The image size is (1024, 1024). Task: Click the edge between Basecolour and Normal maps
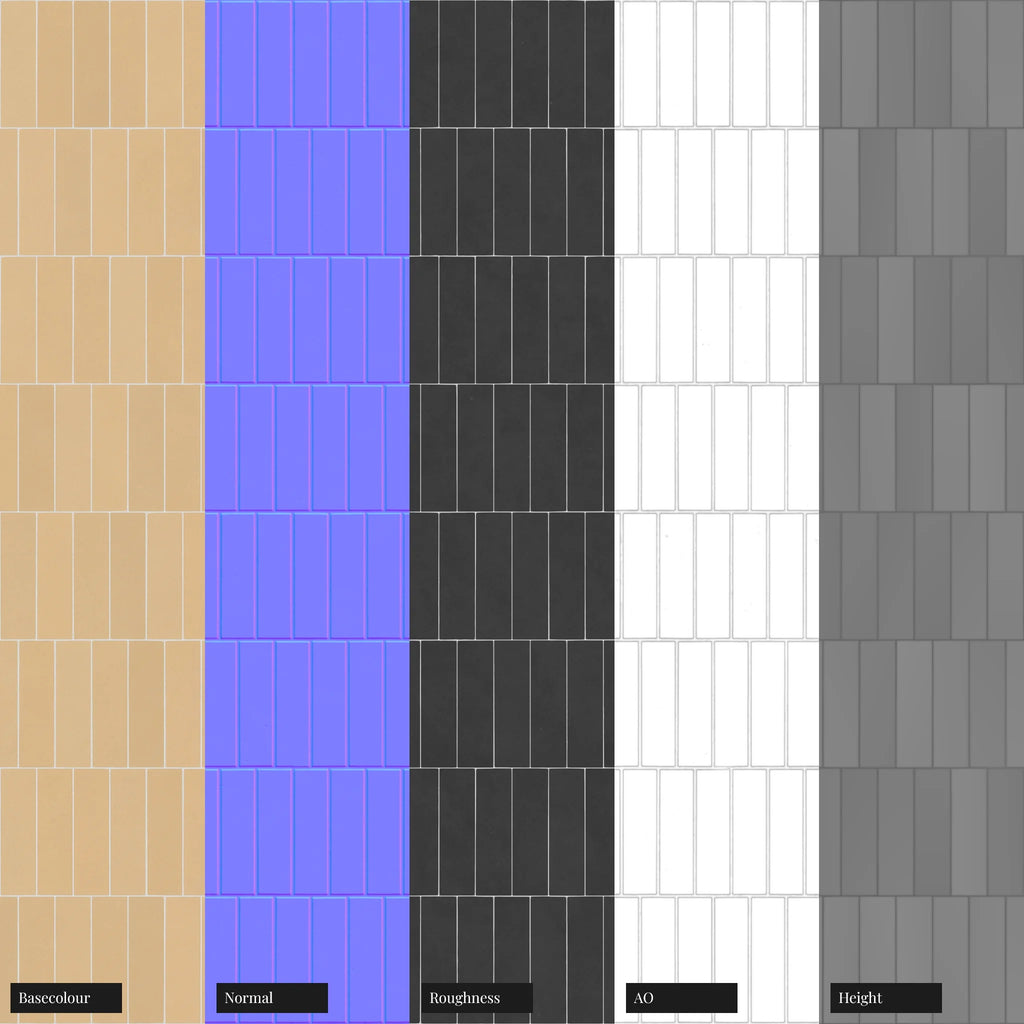coord(205,500)
